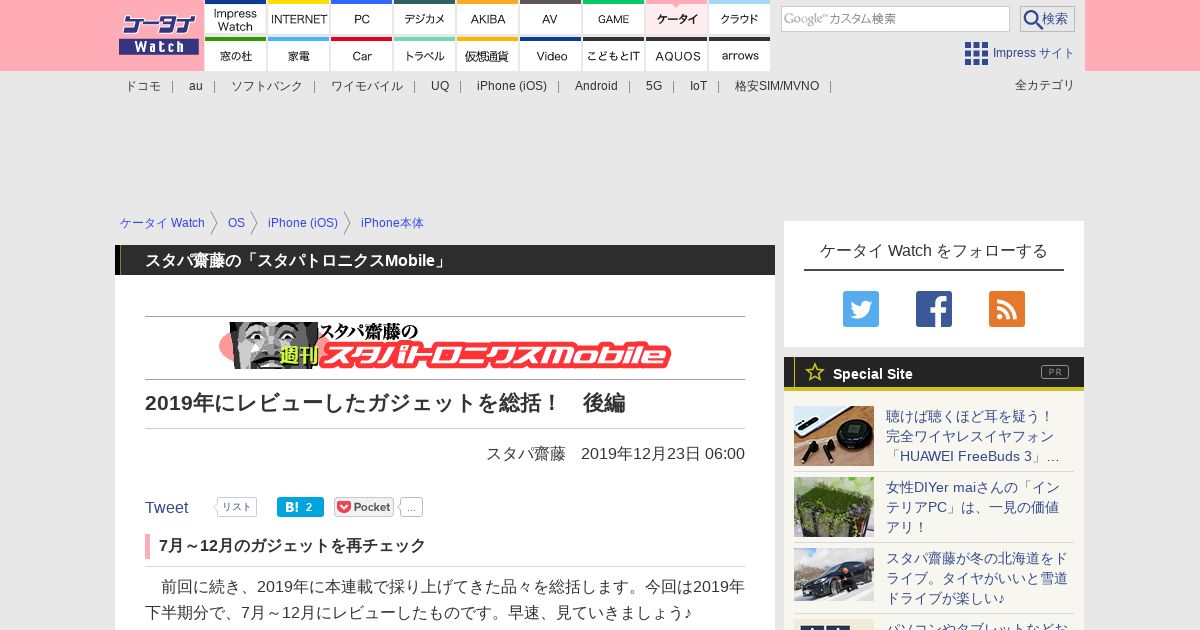Click the Hatena bookmark B! button
Image resolution: width=1200 pixels, height=630 pixels.
300,507
